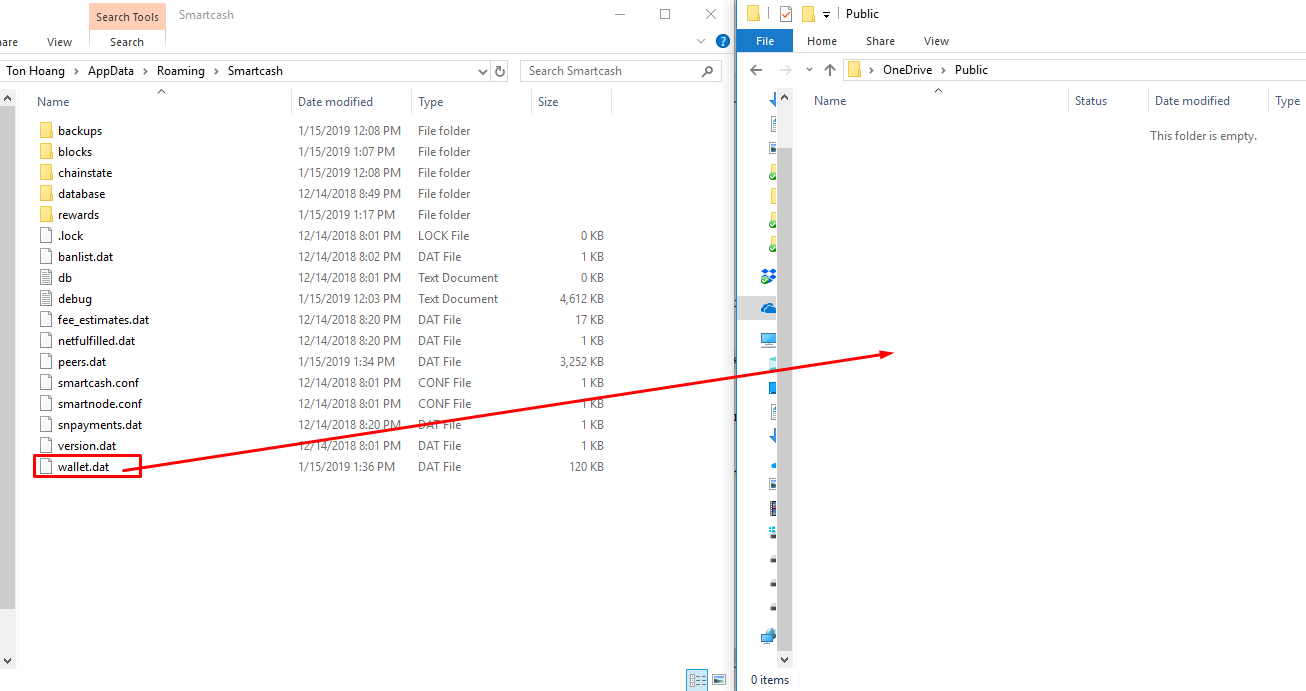This screenshot has height=691, width=1306.
Task: Click OneDrive in the Public breadcrumb path
Action: (909, 70)
